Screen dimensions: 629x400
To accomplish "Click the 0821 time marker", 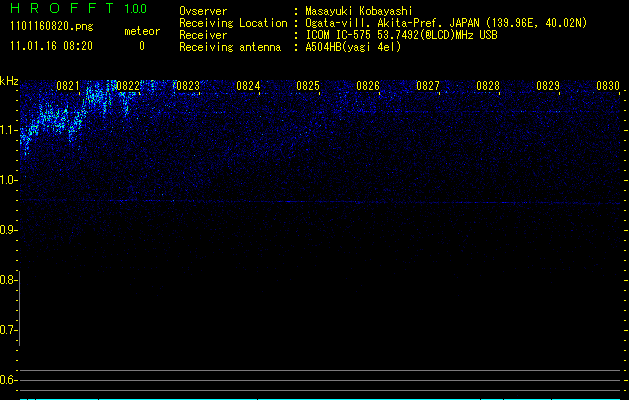I will [x=68, y=86].
